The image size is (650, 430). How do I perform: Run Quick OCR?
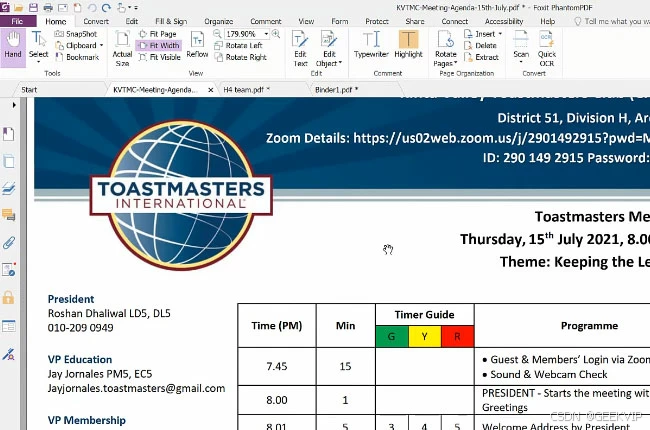tap(547, 49)
